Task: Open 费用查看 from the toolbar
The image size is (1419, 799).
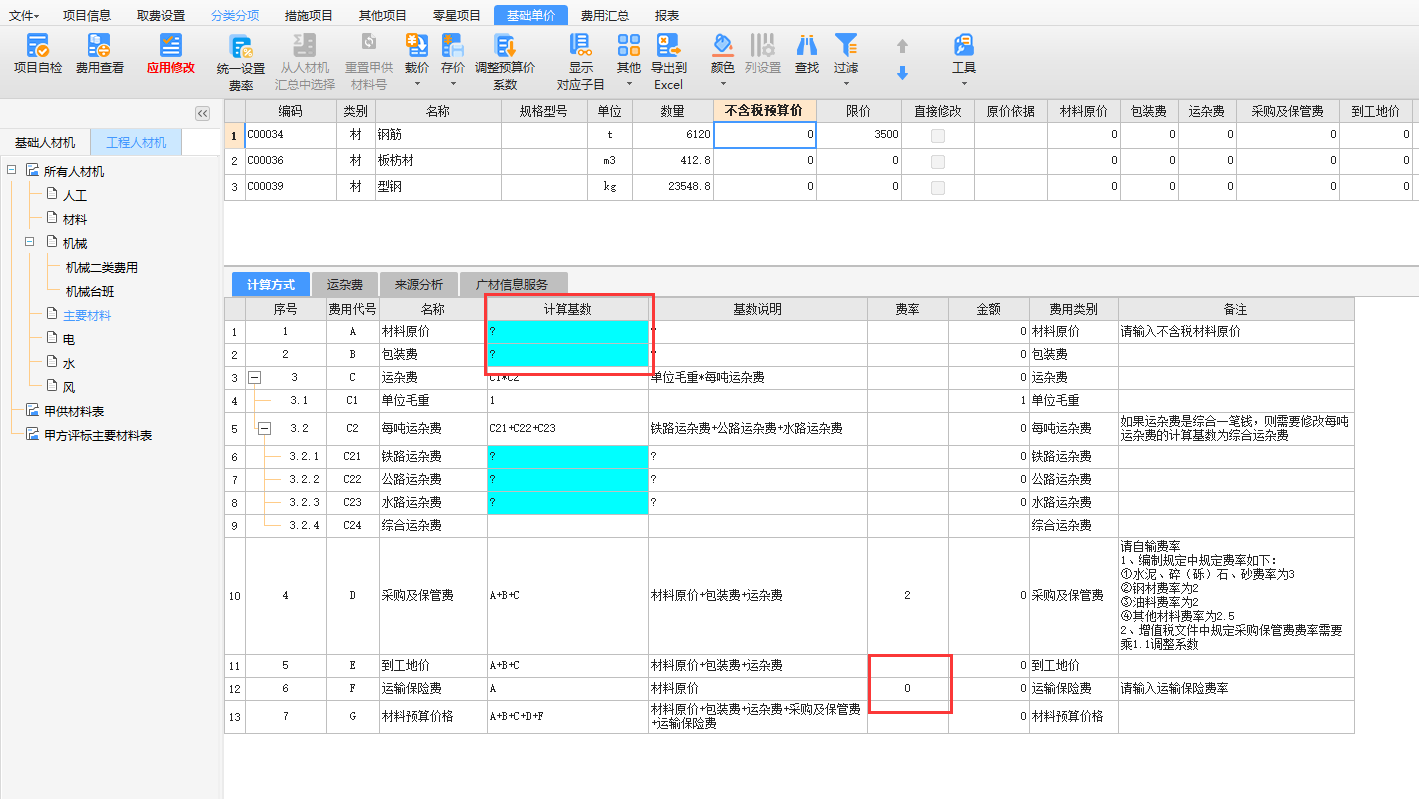Action: pyautogui.click(x=100, y=46)
